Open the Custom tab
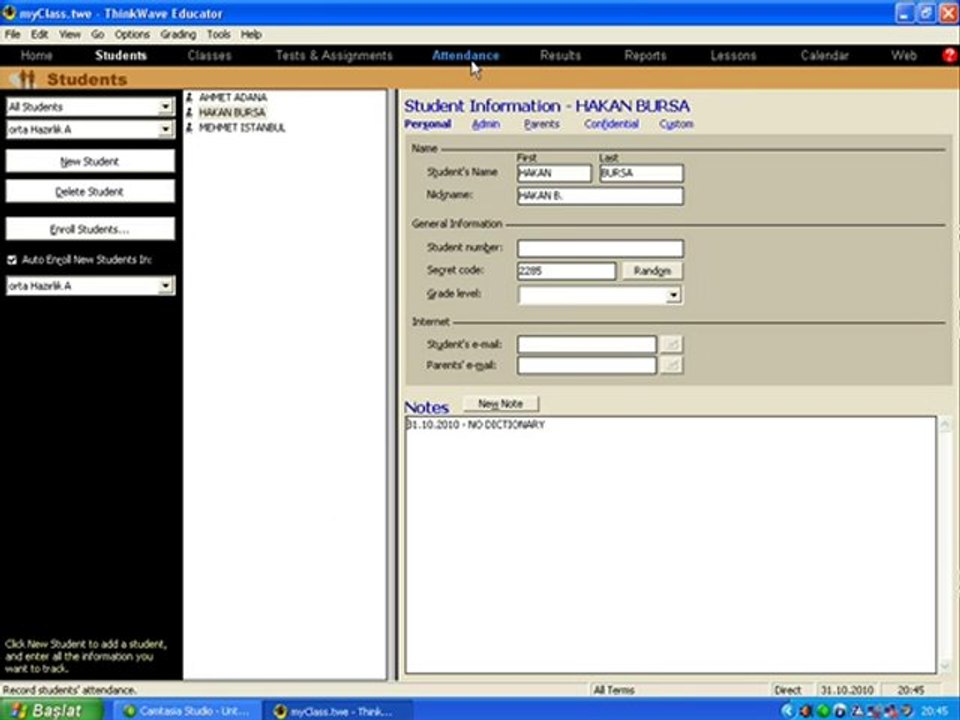960x720 pixels. click(x=676, y=124)
